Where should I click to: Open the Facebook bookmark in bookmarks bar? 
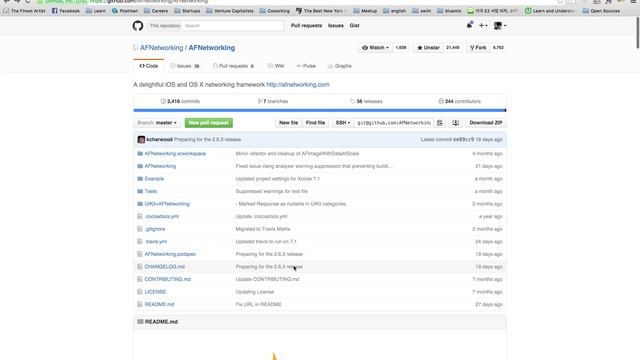tap(66, 11)
